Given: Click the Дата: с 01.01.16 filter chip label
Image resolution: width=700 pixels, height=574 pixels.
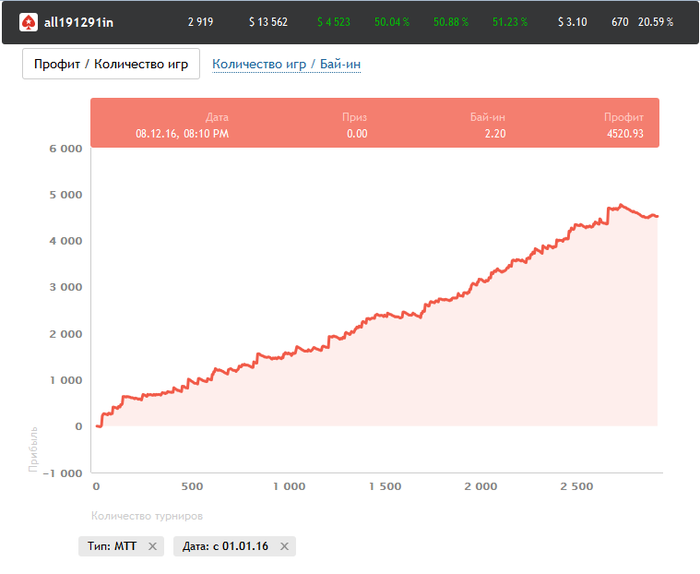Looking at the screenshot, I should click(225, 546).
